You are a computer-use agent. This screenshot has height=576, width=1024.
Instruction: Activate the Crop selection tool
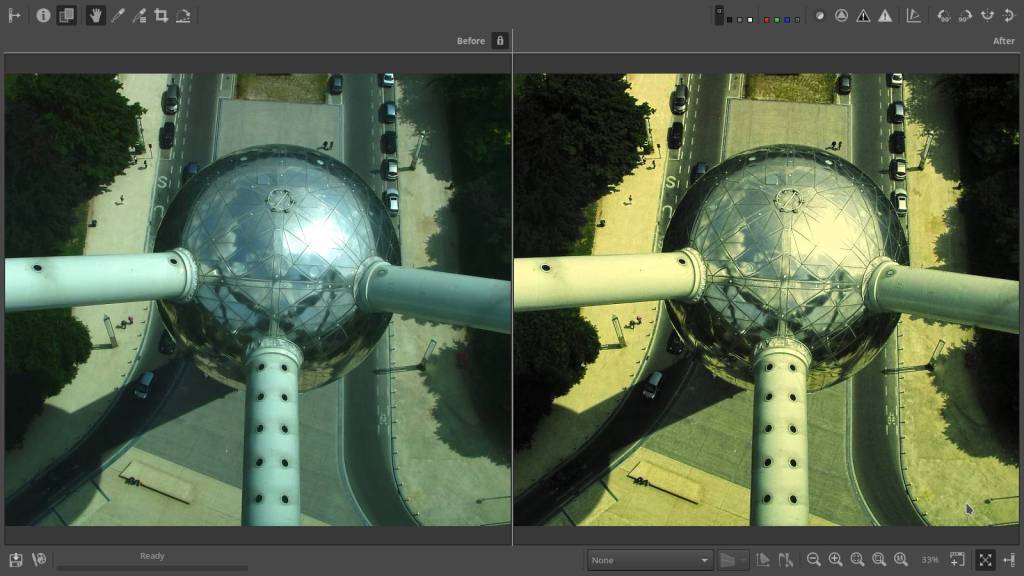coord(161,15)
